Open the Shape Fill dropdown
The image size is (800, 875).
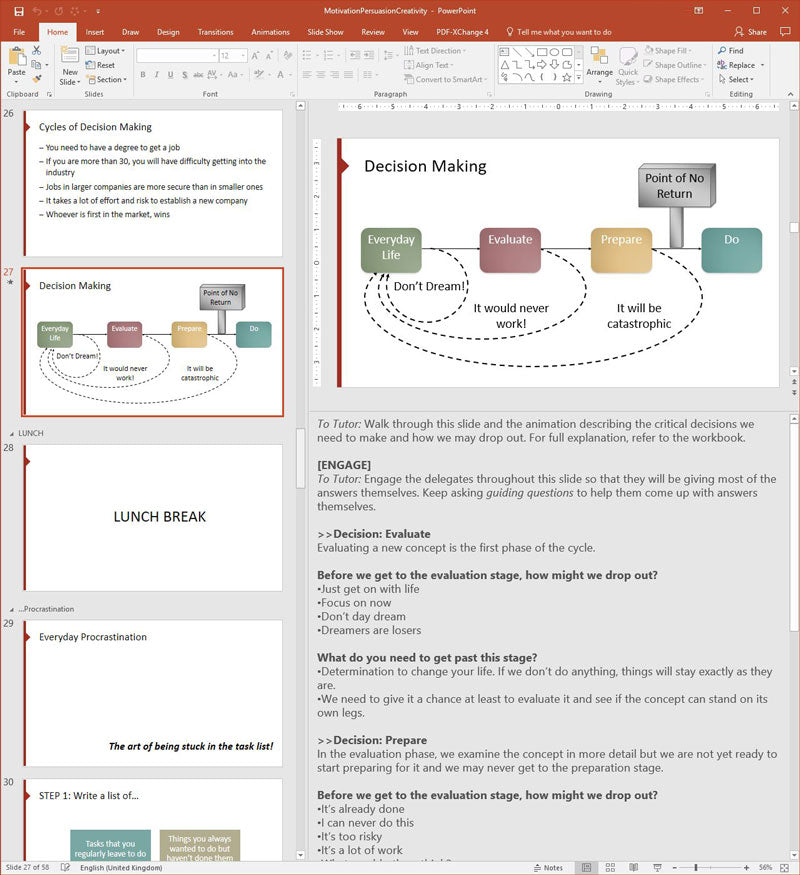[668, 51]
